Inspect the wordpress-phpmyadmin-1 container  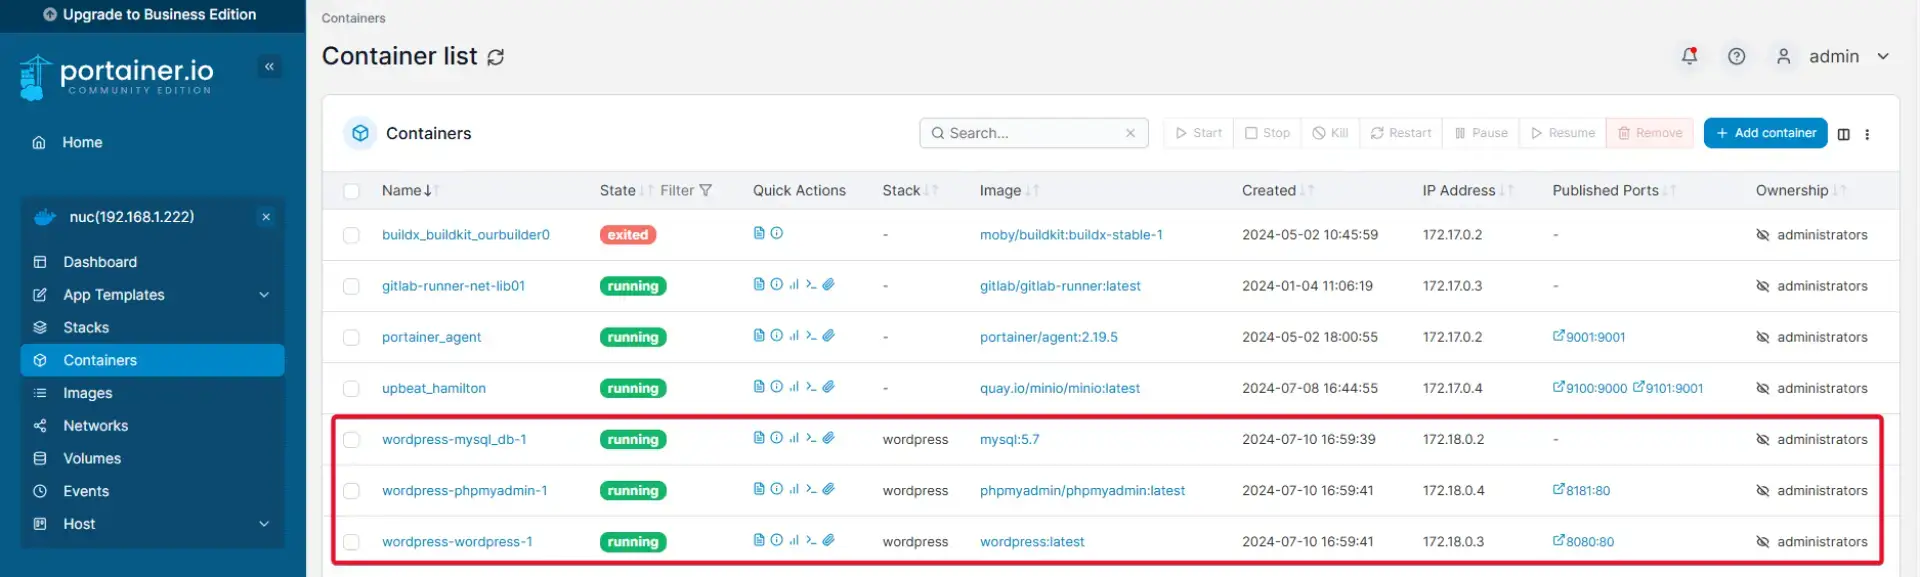pyautogui.click(x=776, y=489)
